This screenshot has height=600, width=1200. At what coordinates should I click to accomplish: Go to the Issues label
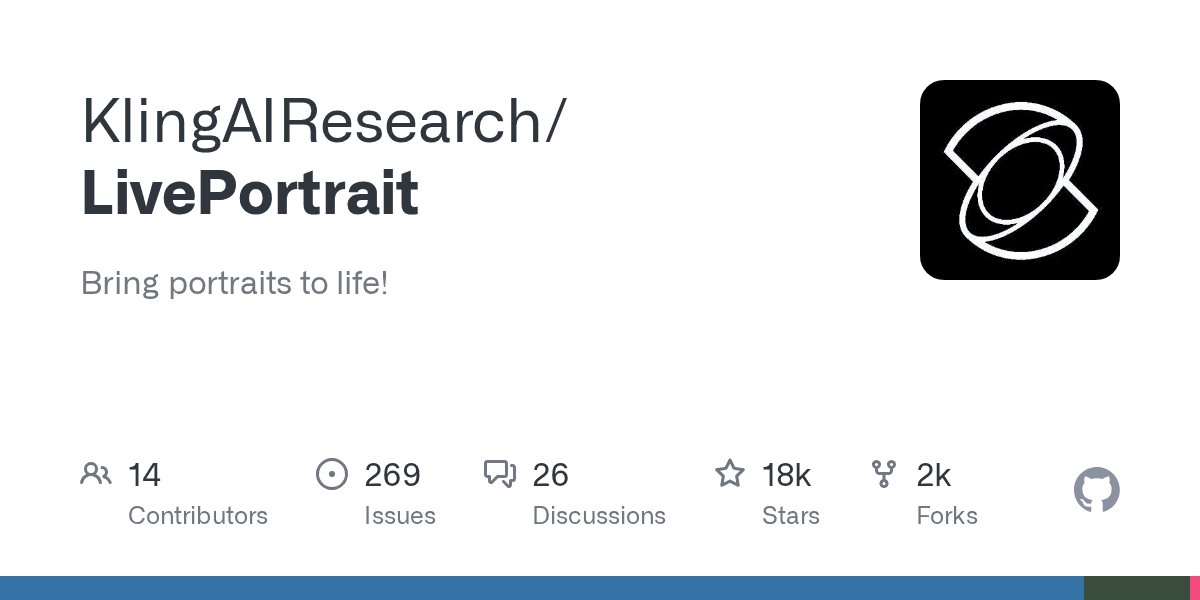coord(400,516)
